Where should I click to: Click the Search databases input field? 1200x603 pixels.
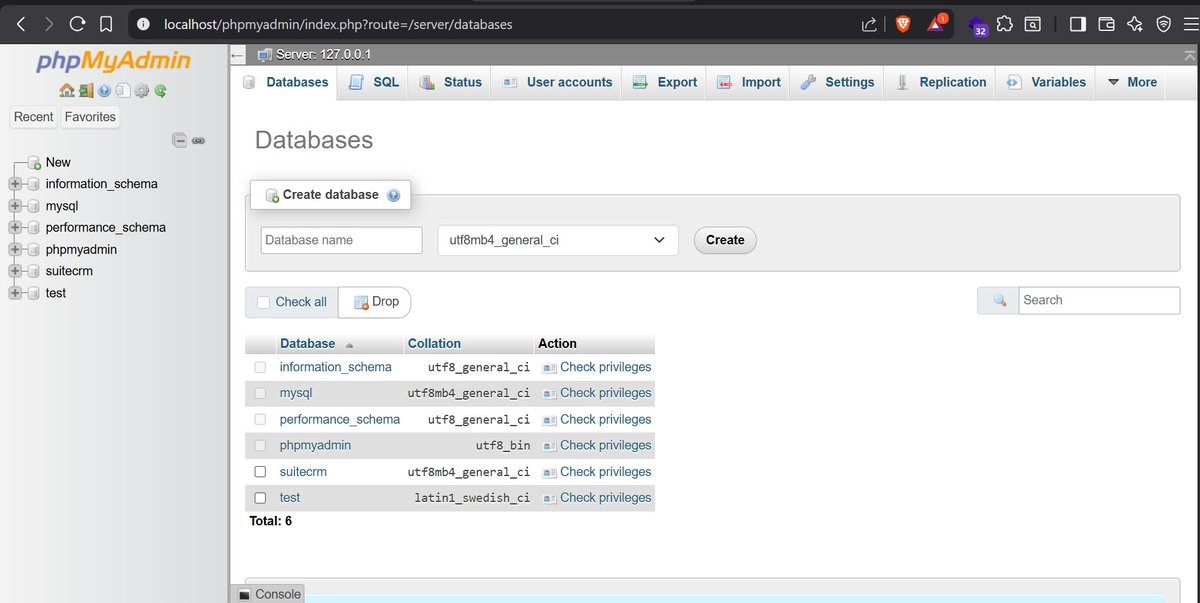coord(1100,300)
